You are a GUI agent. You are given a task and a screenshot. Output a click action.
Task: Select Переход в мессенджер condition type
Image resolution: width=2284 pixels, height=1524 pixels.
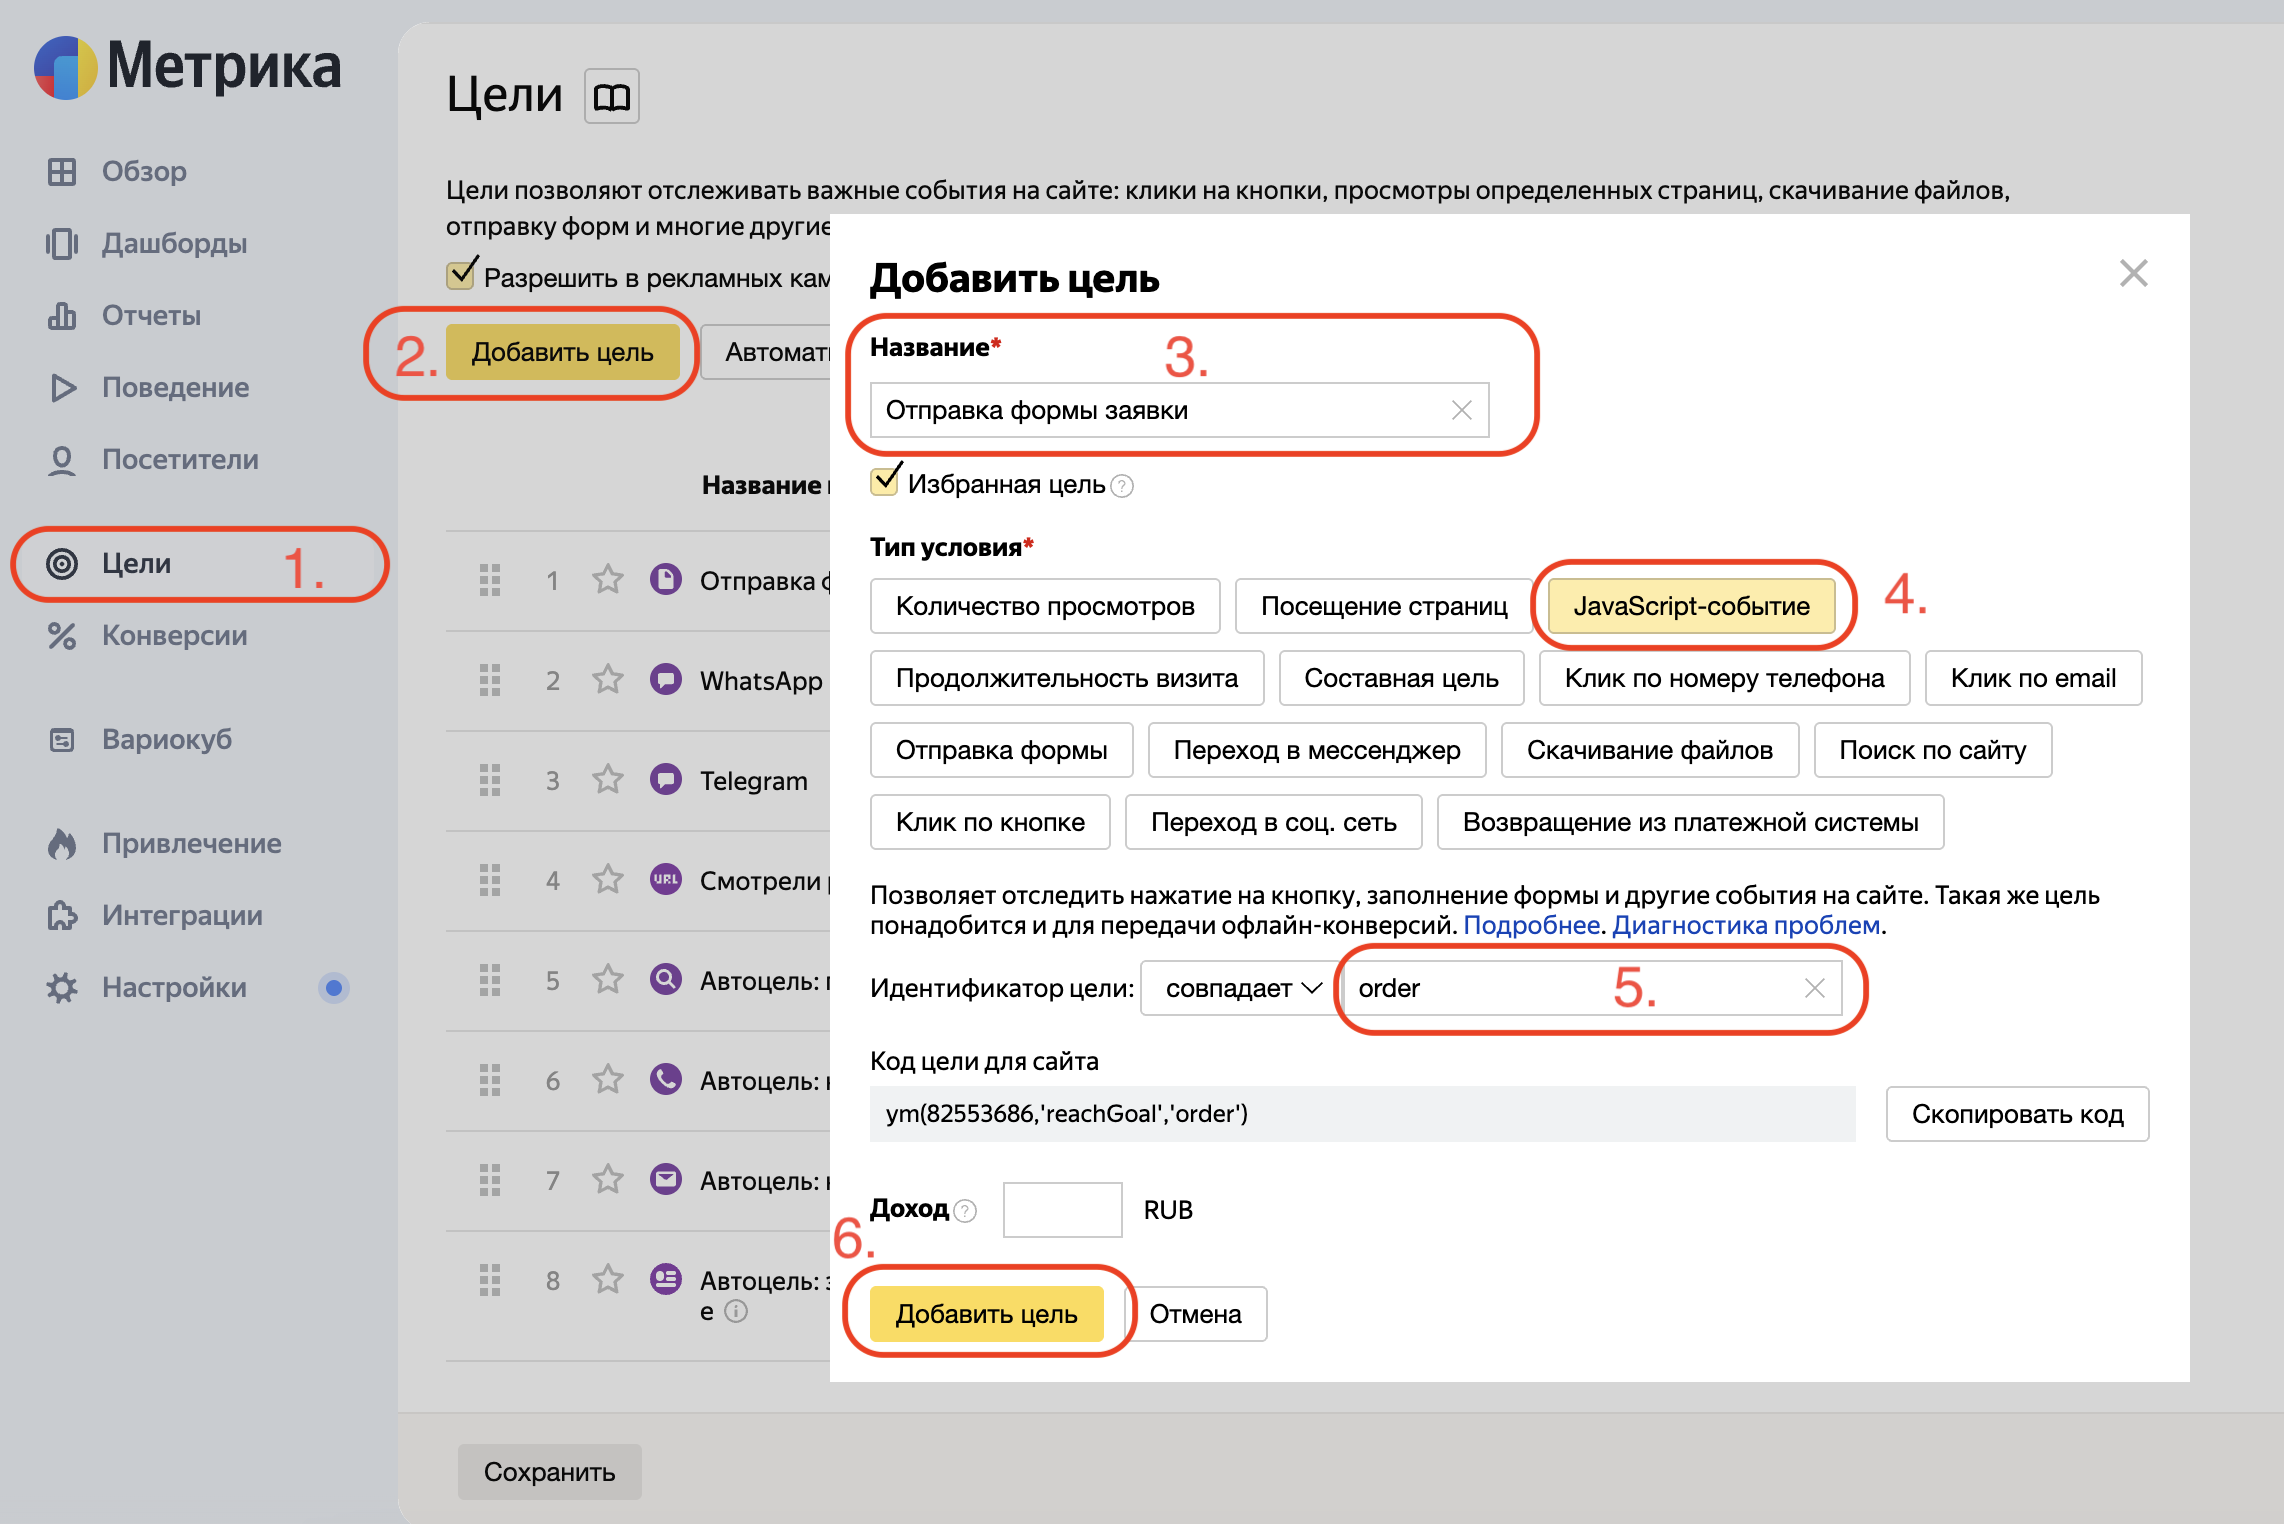1317,750
